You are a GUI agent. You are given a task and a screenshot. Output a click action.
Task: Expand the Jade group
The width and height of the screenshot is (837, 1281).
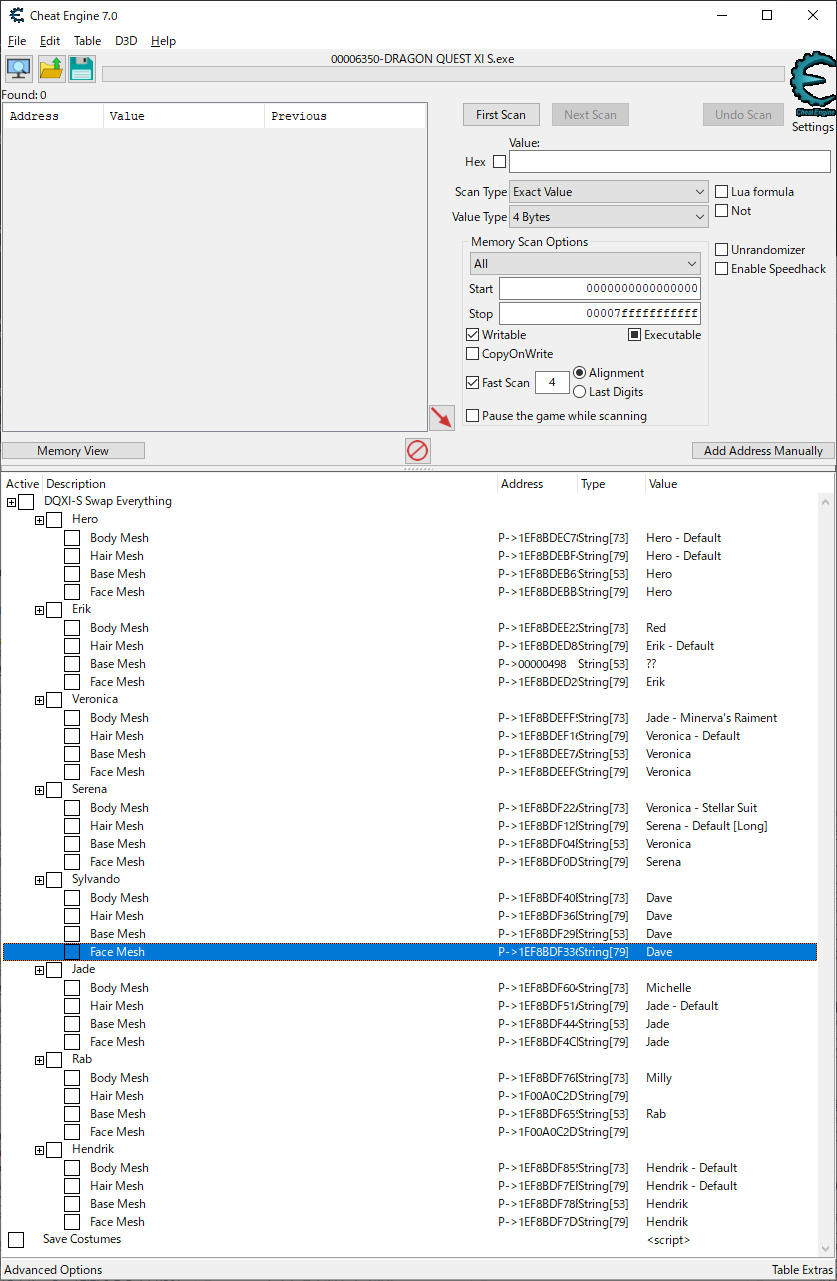click(40, 970)
